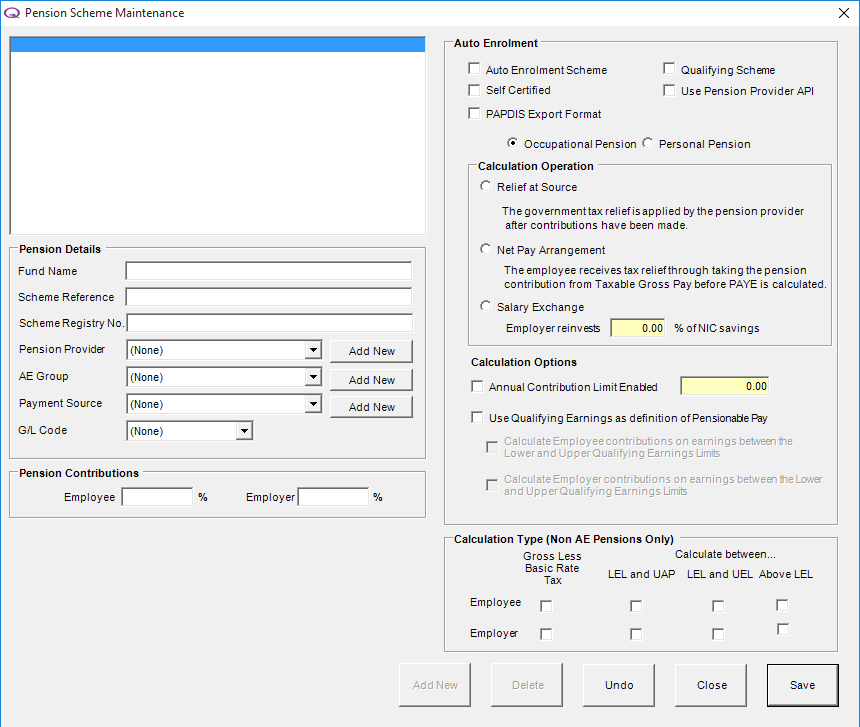Enable the Auto Enrolment Scheme checkbox

(474, 69)
